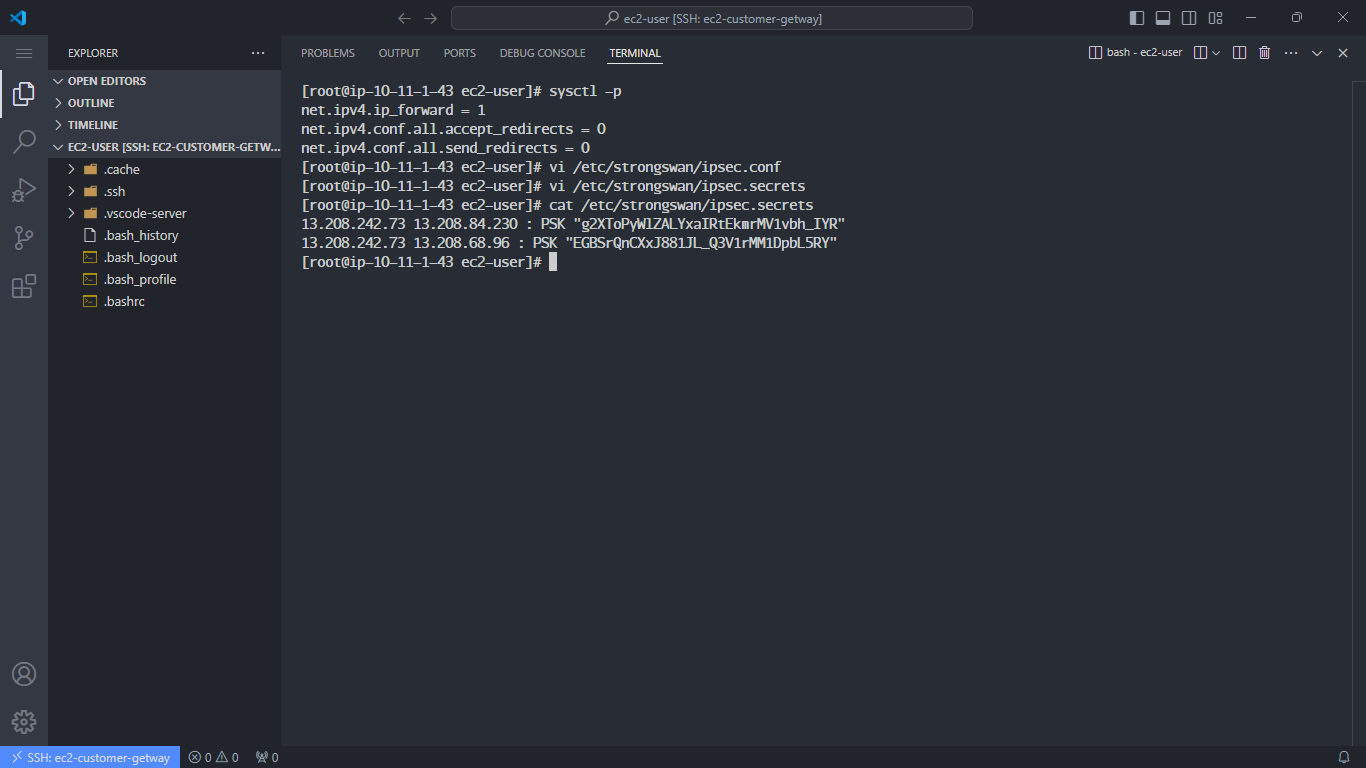The height and width of the screenshot is (768, 1366).
Task: Open the .bash_history file
Action: point(165,235)
